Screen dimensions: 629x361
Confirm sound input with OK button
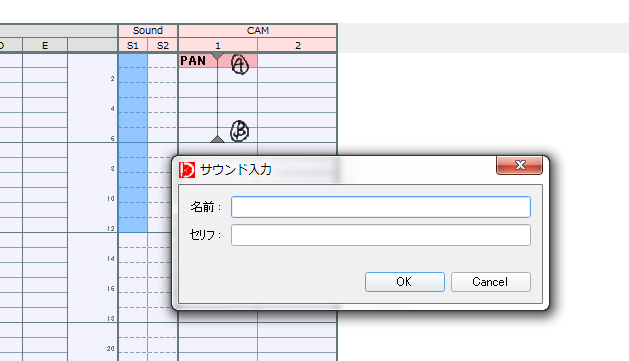pyautogui.click(x=404, y=282)
